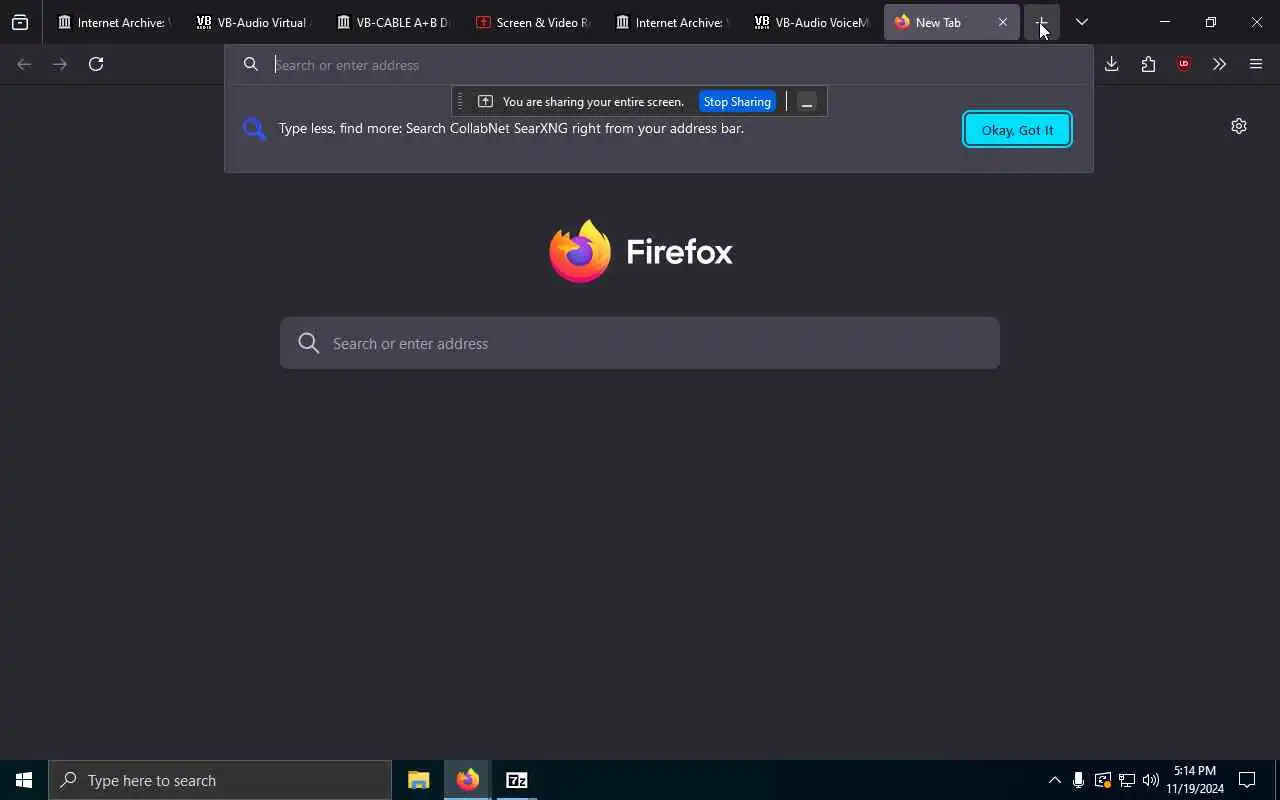Open the volume speaker tray icon

click(1151, 780)
